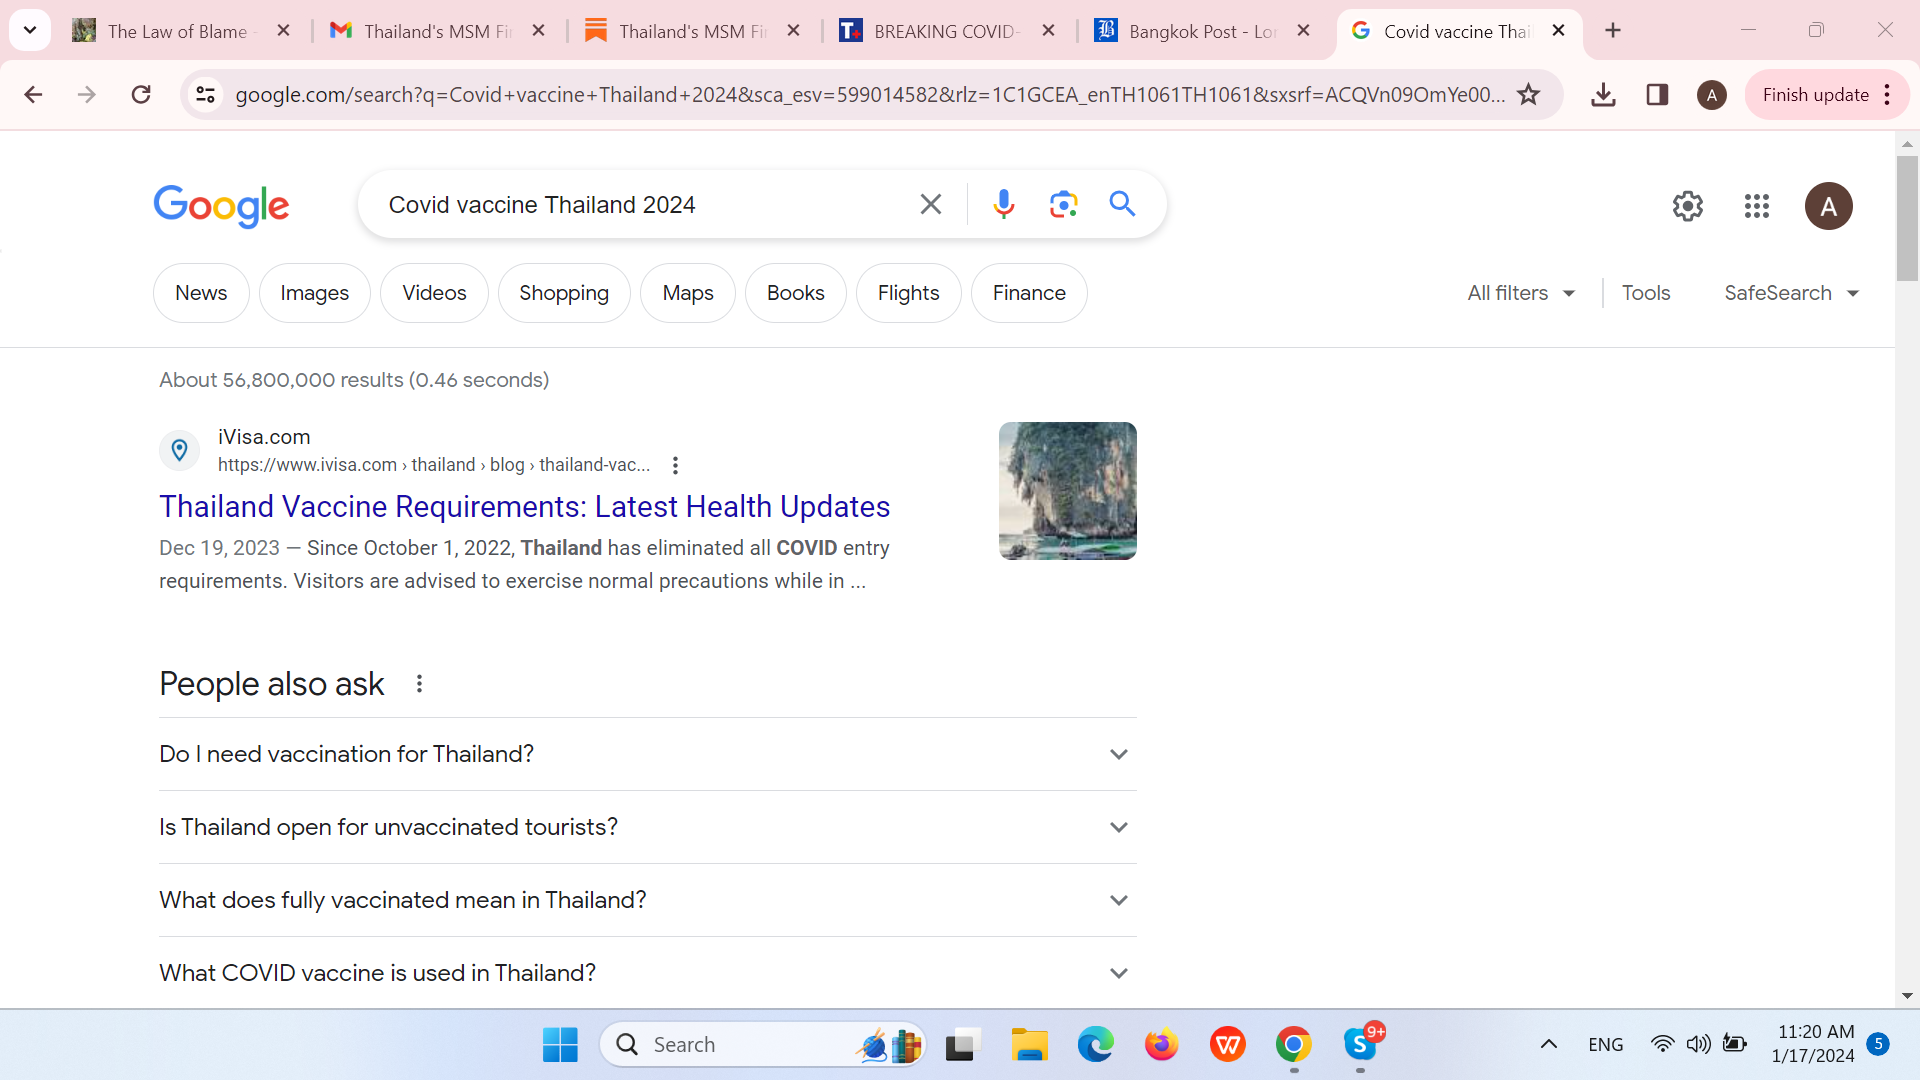Open Firefox from the taskbar
The image size is (1920, 1080).
(x=1161, y=1045)
